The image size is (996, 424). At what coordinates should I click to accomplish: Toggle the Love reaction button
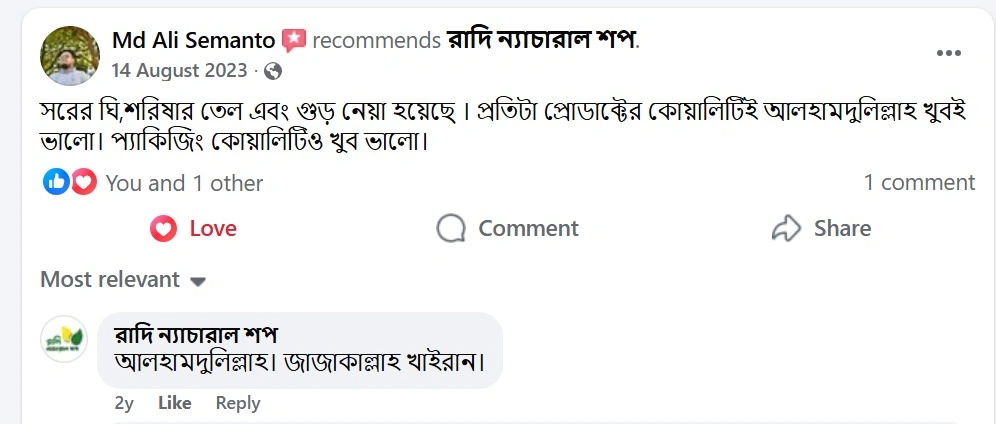(194, 229)
